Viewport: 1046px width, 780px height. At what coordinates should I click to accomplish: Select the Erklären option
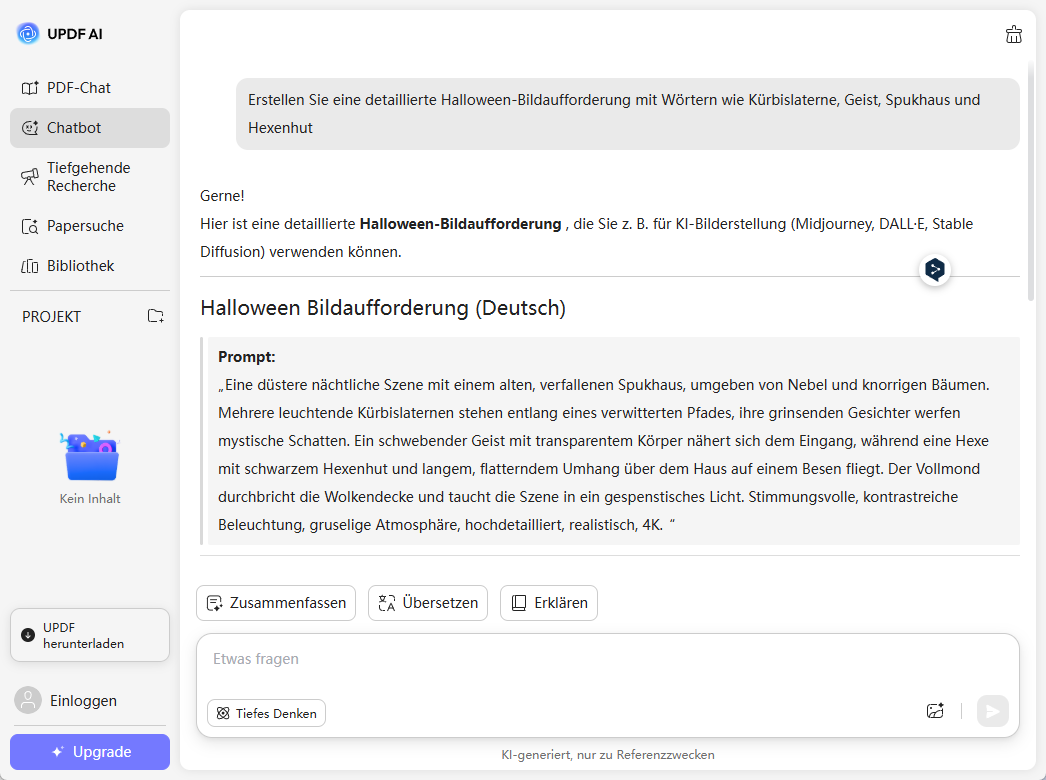548,603
